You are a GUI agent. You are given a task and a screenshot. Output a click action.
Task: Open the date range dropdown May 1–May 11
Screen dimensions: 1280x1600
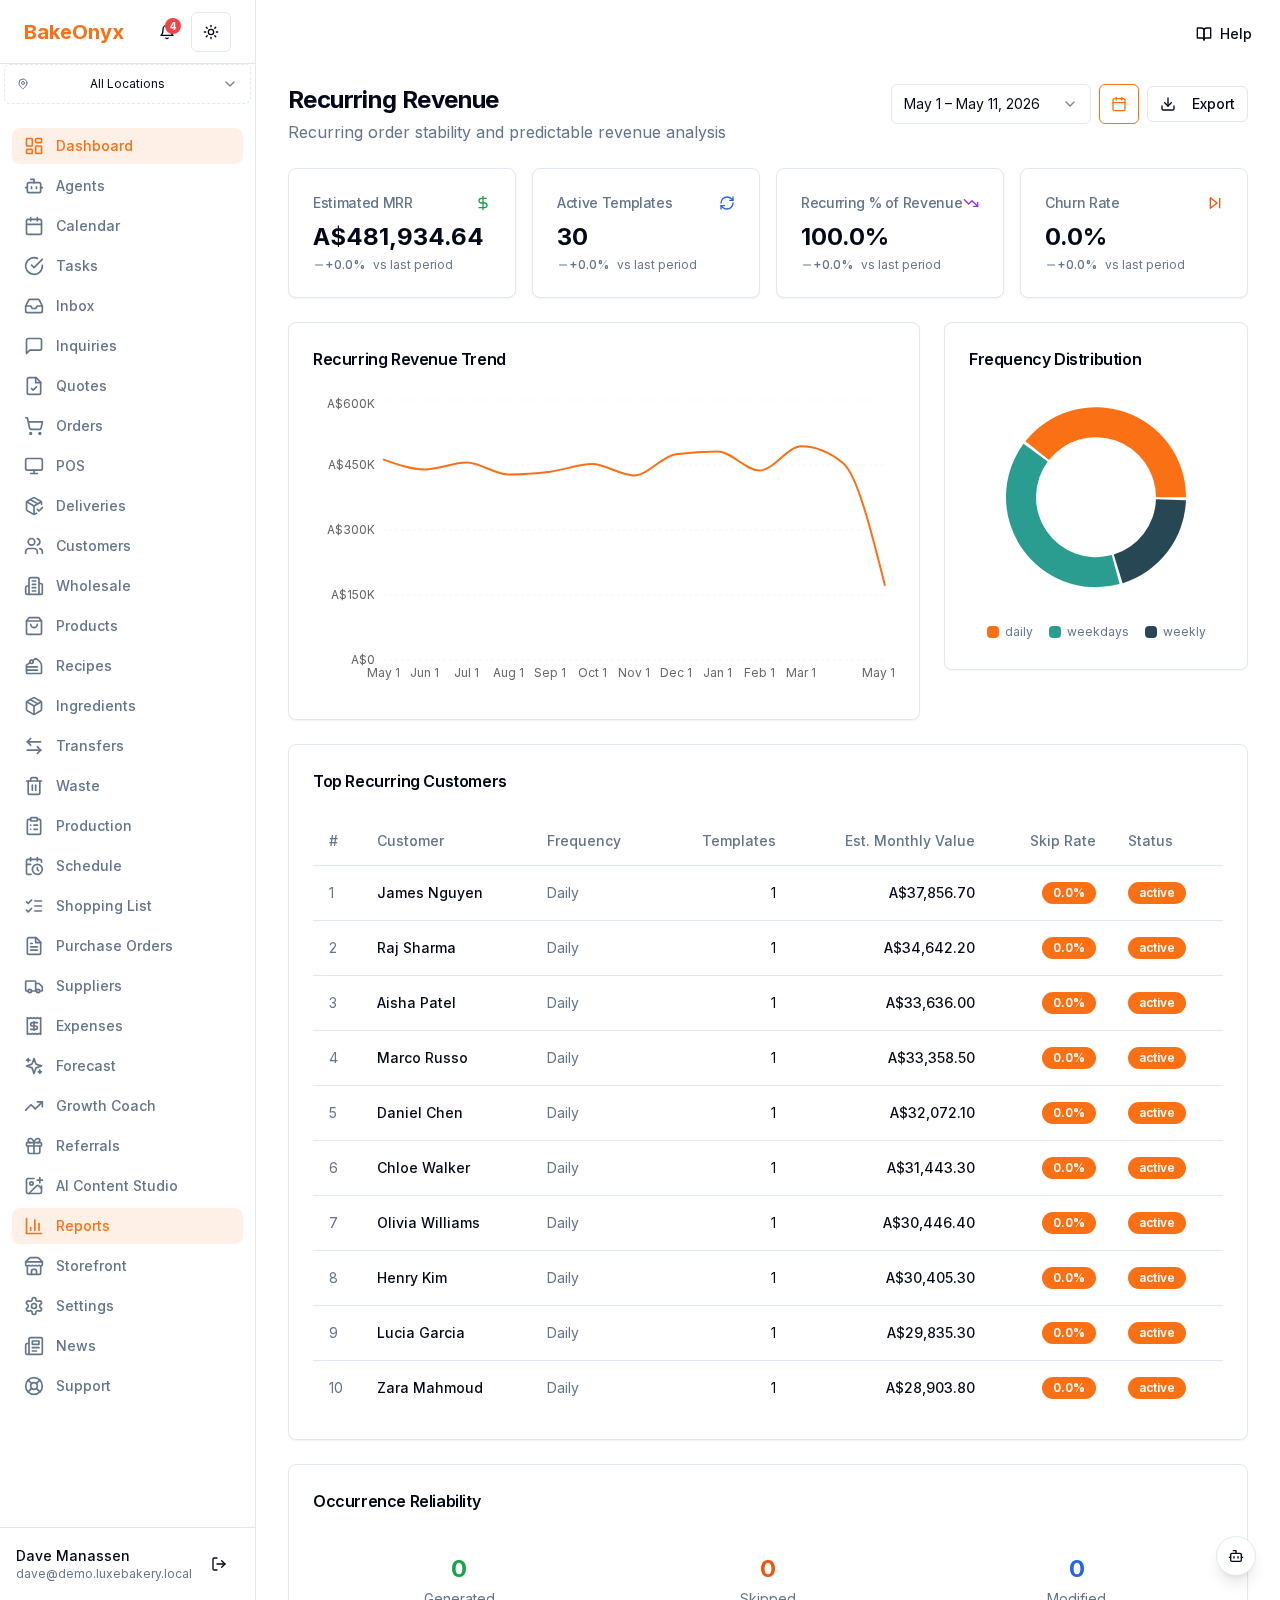pyautogui.click(x=990, y=104)
